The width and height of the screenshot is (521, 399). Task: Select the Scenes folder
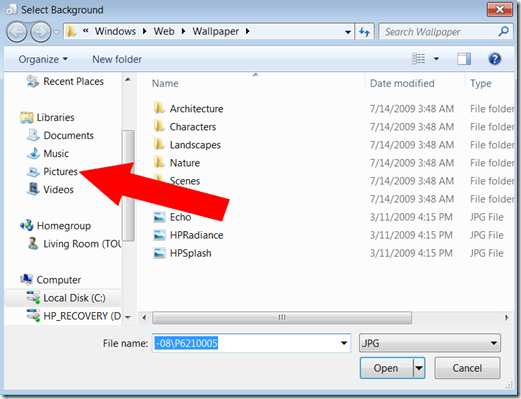tap(185, 181)
